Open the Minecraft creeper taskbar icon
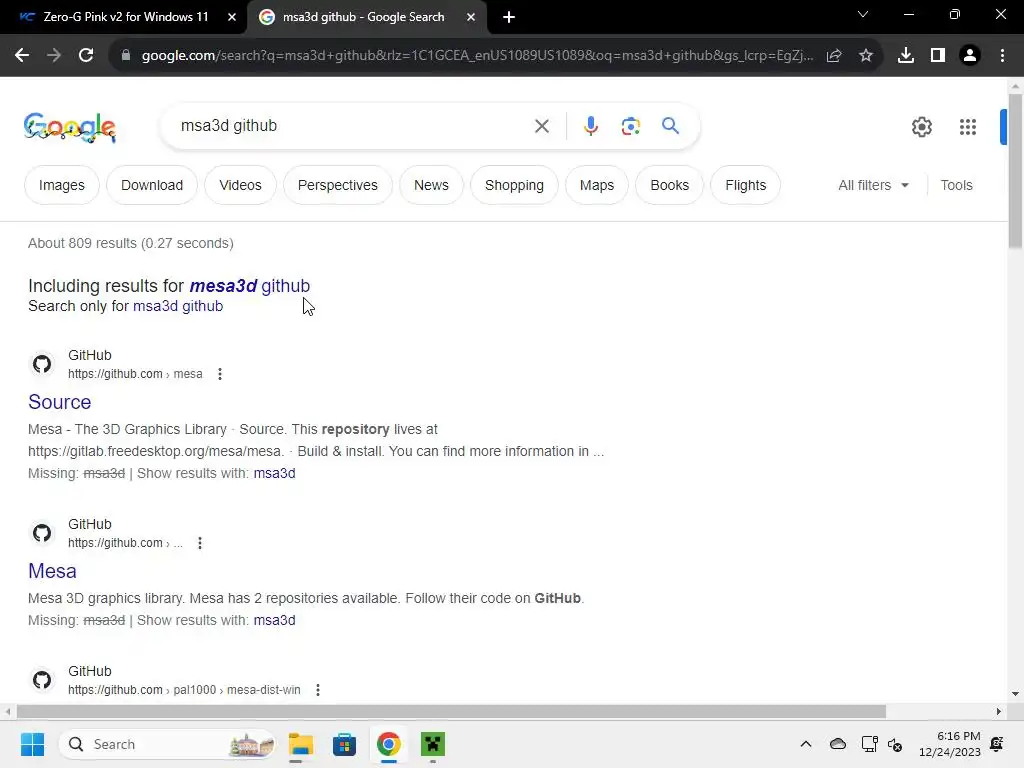1024x768 pixels. 432,744
